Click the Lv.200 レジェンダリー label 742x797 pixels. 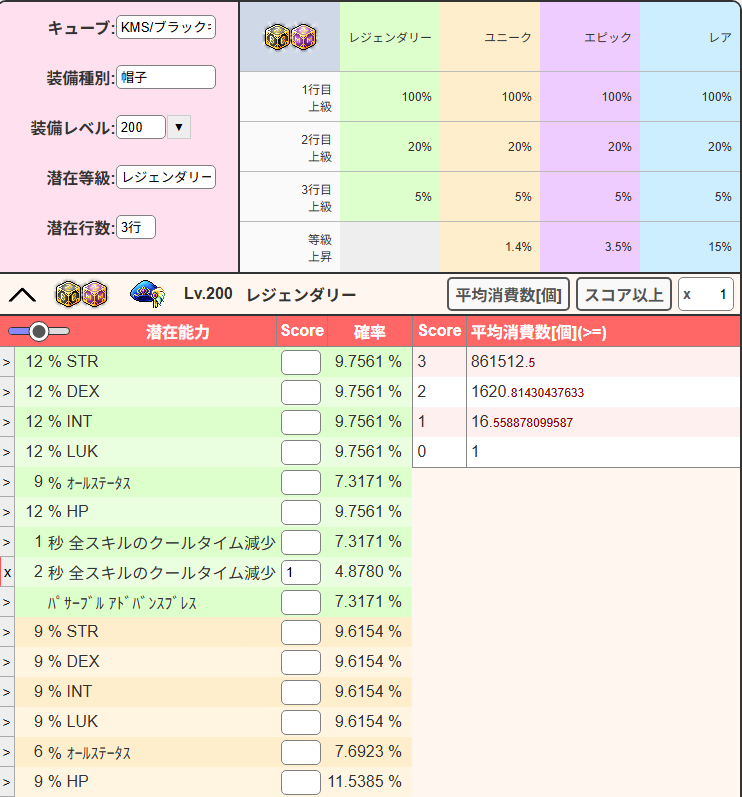270,294
